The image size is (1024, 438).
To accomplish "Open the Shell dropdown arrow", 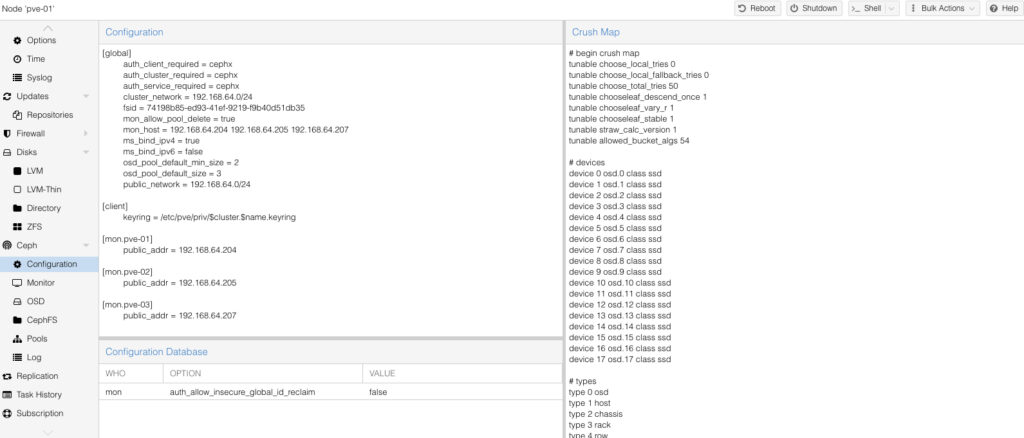I will coord(890,8).
